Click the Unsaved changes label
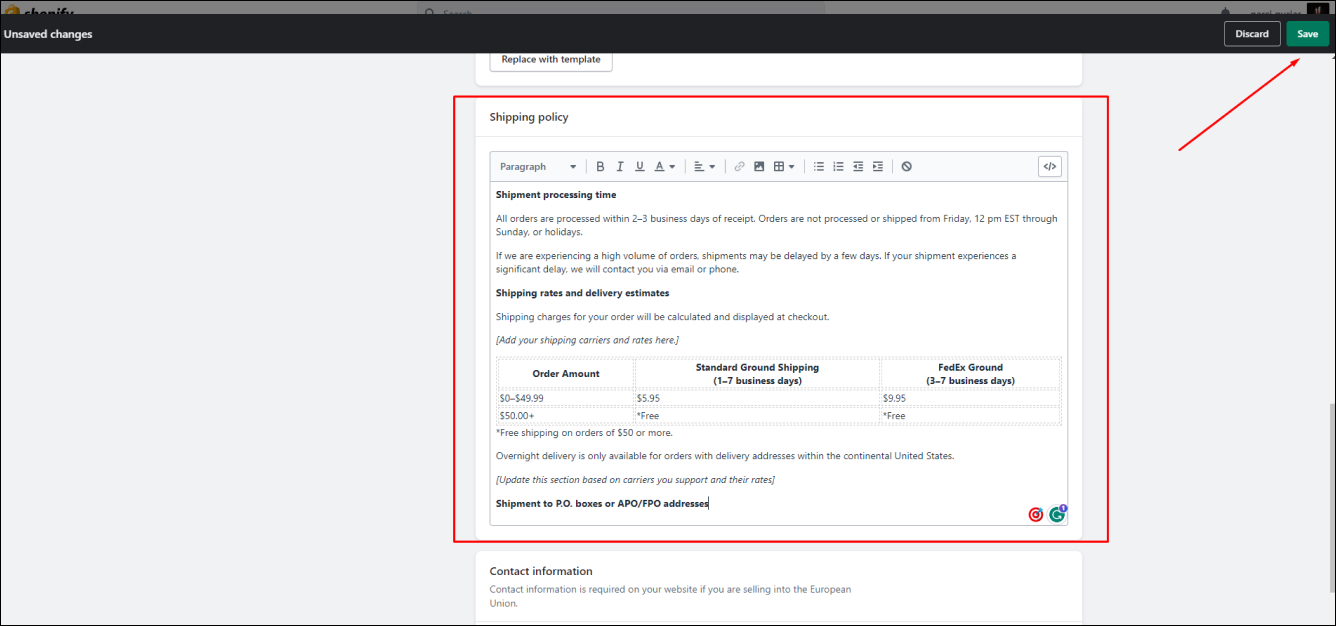Screen dimensions: 1336x626 [x=48, y=34]
